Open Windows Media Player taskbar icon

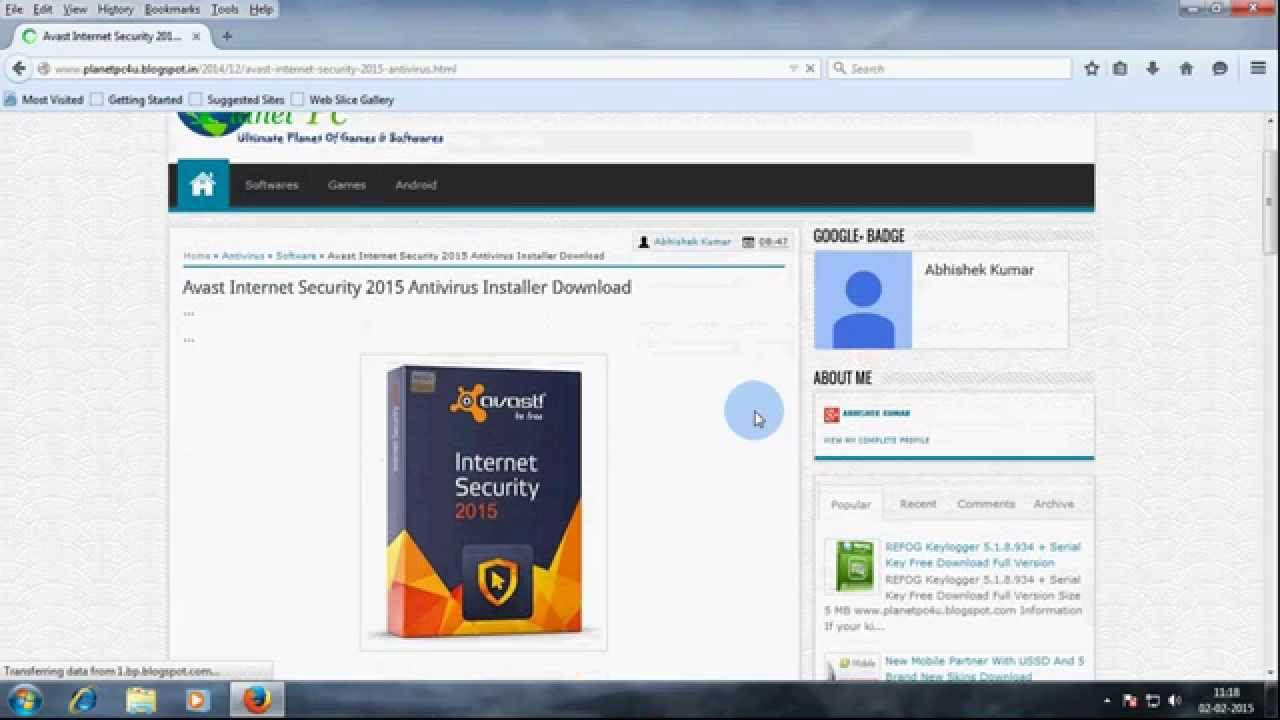click(196, 700)
